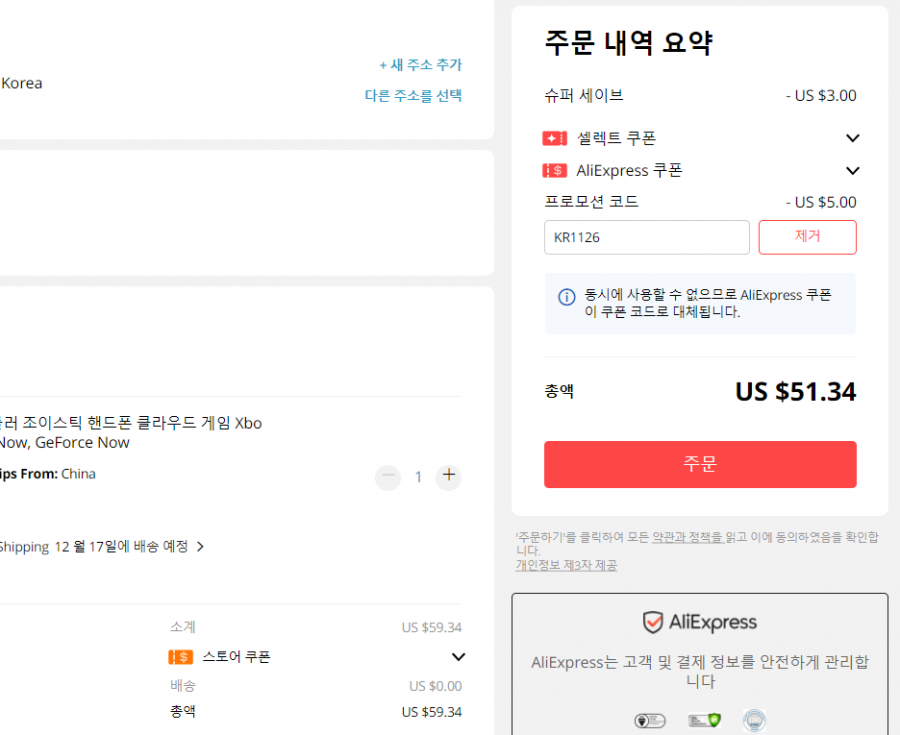Click the red Select coupon ticket icon
900x735 pixels.
pyautogui.click(x=554, y=138)
